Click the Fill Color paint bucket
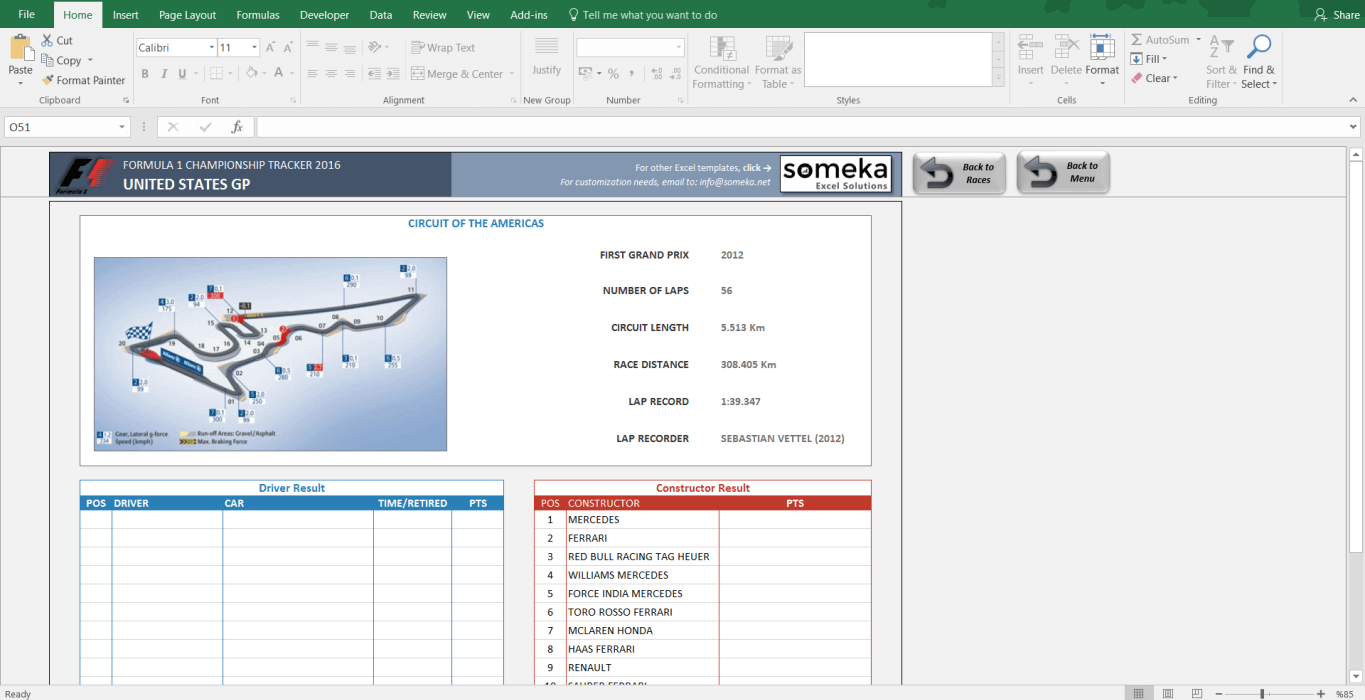This screenshot has height=700, width=1365. tap(252, 74)
